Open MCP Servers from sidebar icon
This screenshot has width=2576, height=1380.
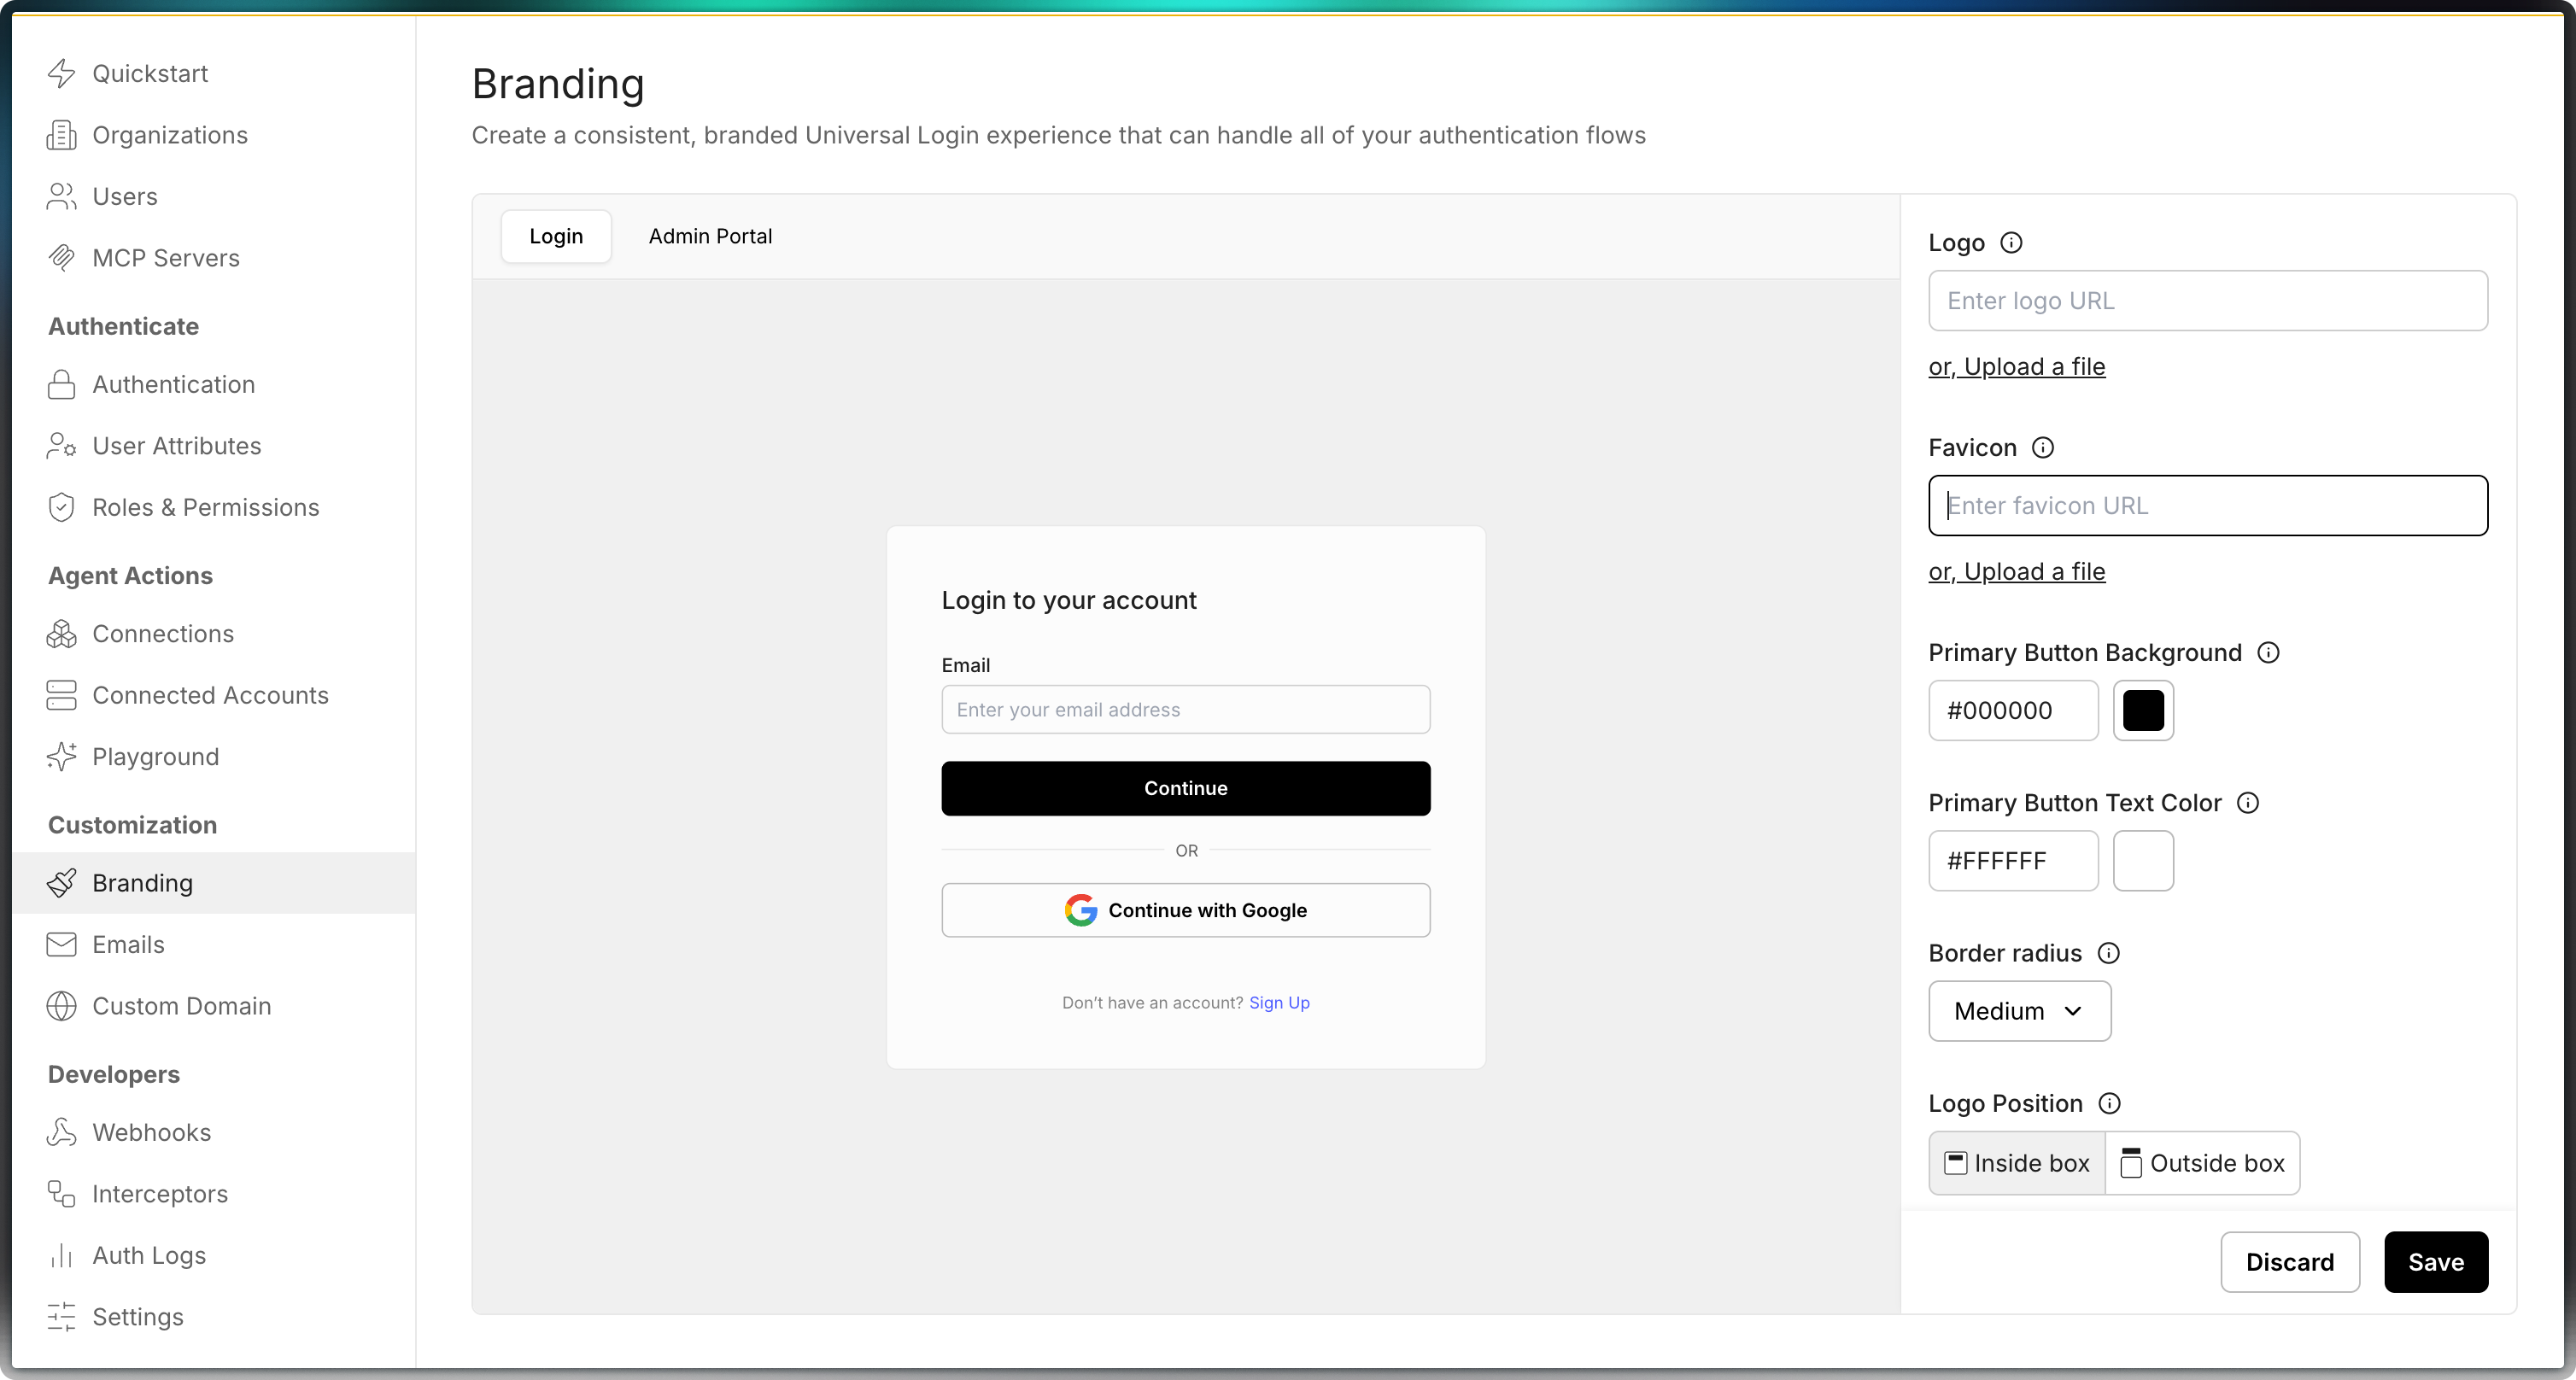[62, 258]
